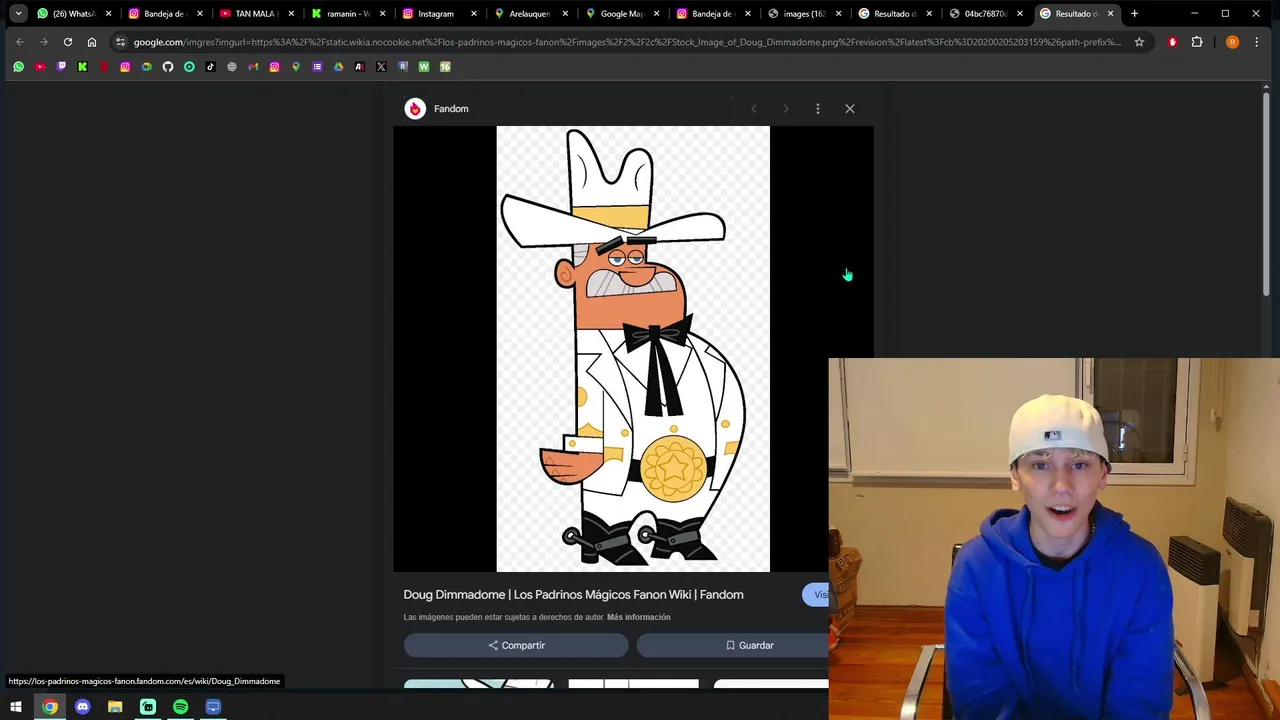
Task: Open more options in image preview panel
Action: [818, 108]
